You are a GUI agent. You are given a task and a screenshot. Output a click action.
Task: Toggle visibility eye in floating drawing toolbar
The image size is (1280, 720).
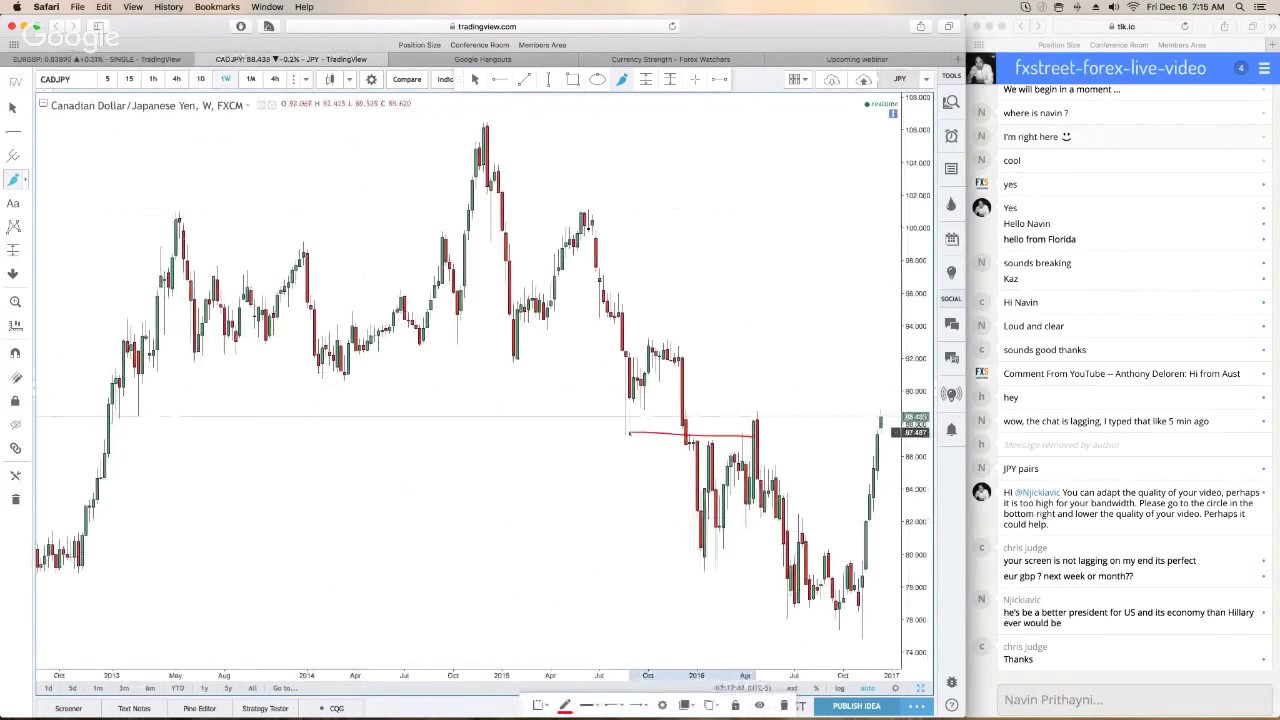759,706
